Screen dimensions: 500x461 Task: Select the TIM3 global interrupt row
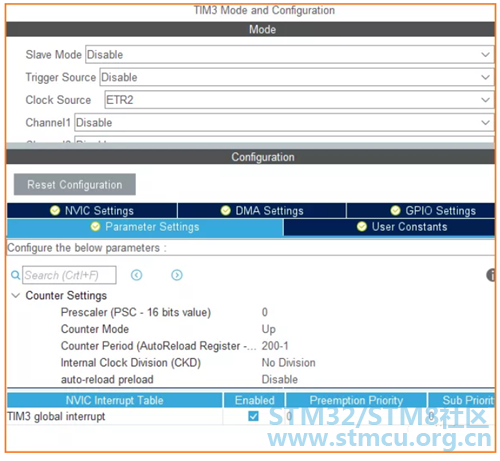point(251,416)
